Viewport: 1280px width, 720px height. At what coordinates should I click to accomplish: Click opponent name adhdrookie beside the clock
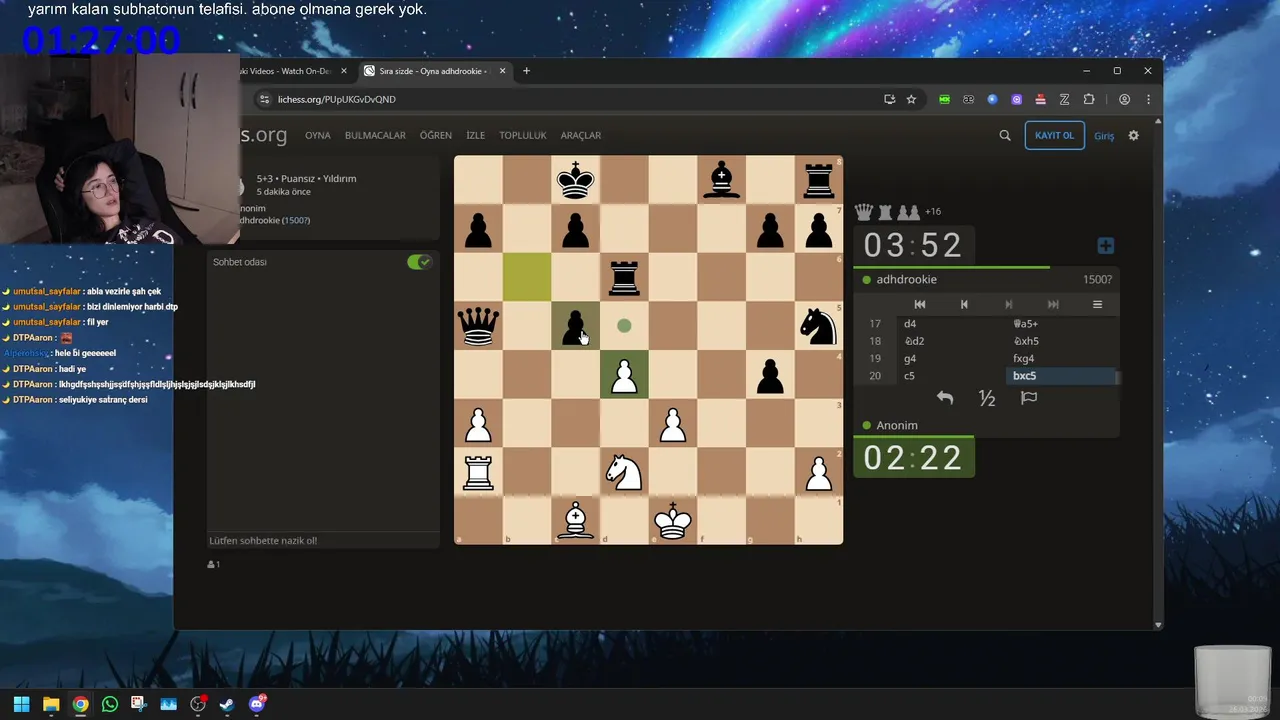906,280
